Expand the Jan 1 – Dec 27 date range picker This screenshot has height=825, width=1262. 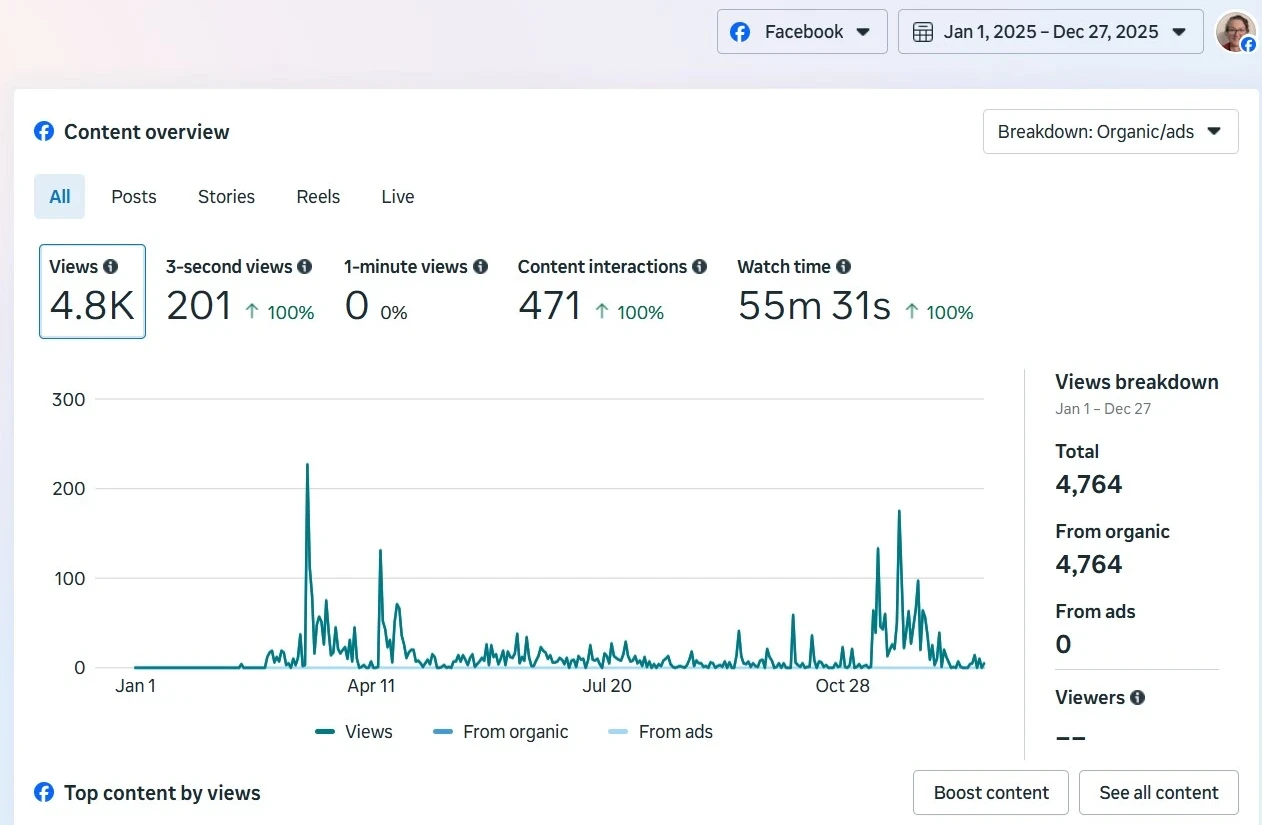click(x=1050, y=31)
